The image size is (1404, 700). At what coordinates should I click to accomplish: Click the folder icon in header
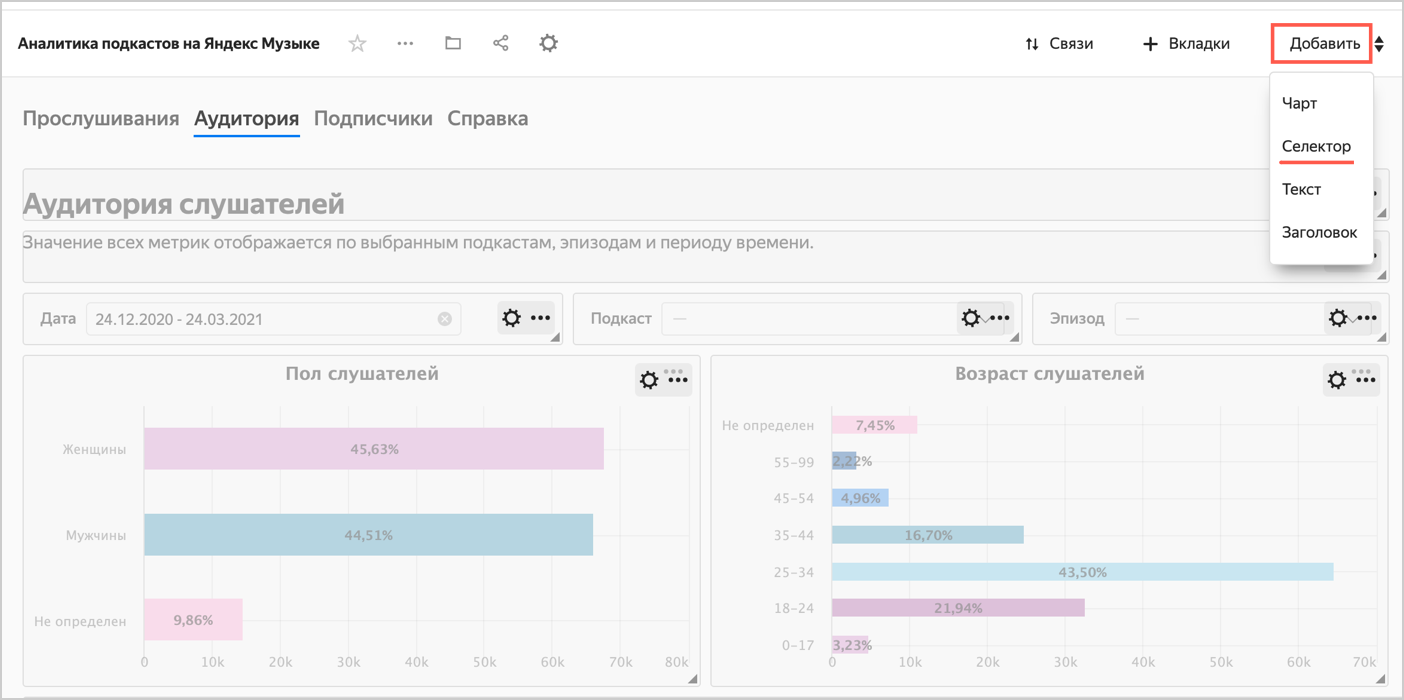453,44
